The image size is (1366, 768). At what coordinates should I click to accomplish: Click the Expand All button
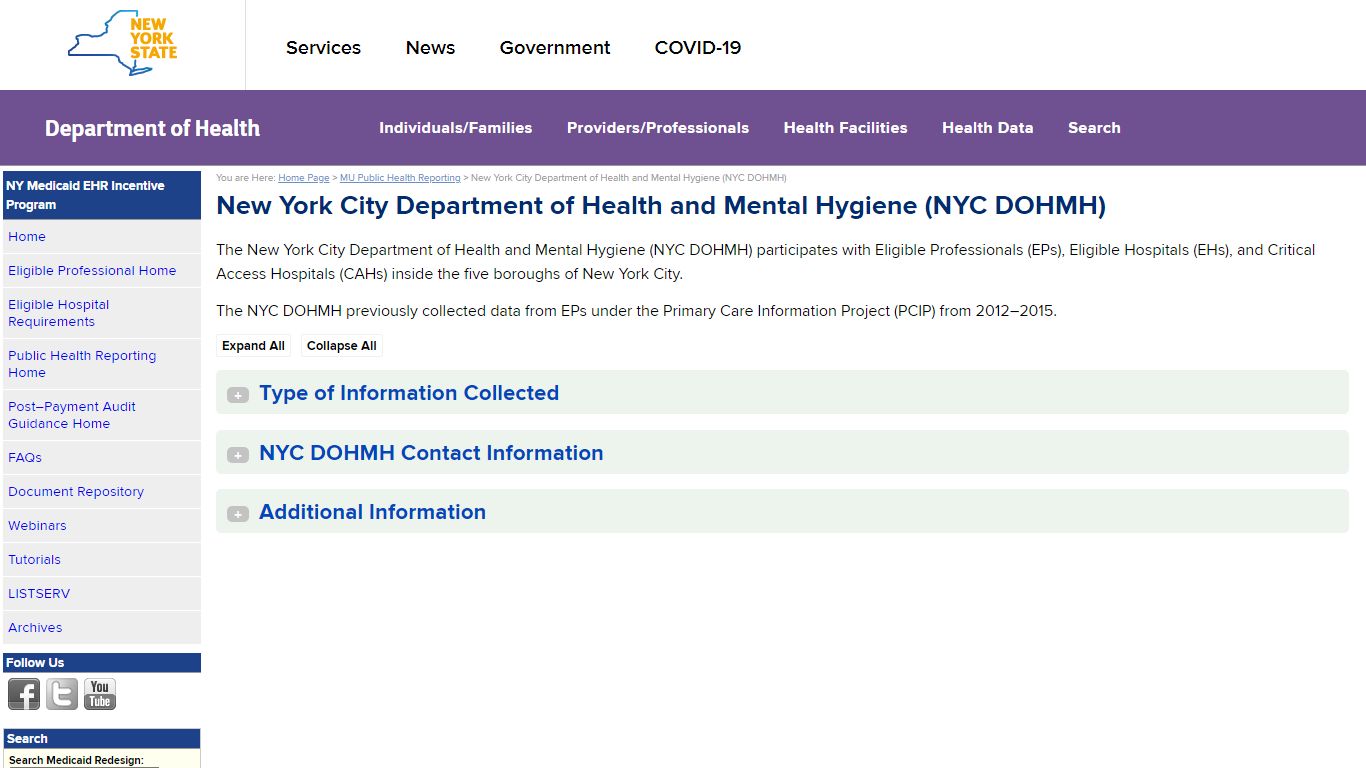pos(253,346)
